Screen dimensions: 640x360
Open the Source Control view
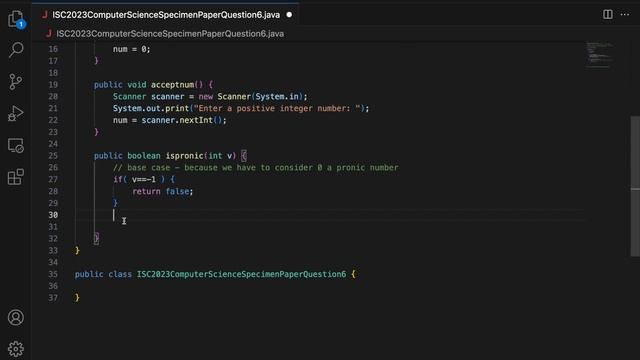pyautogui.click(x=16, y=82)
